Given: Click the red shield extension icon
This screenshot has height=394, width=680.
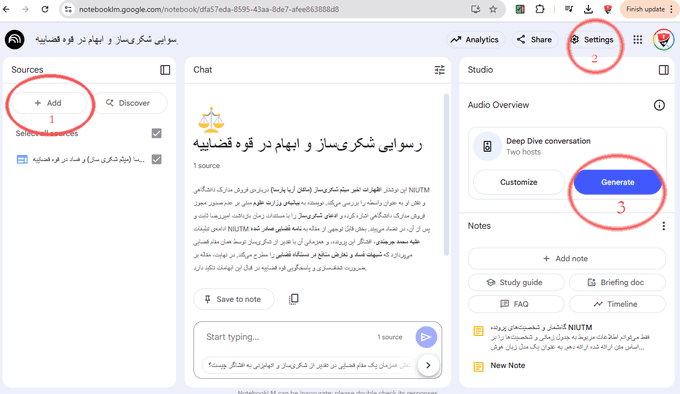Looking at the screenshot, I should (608, 9).
